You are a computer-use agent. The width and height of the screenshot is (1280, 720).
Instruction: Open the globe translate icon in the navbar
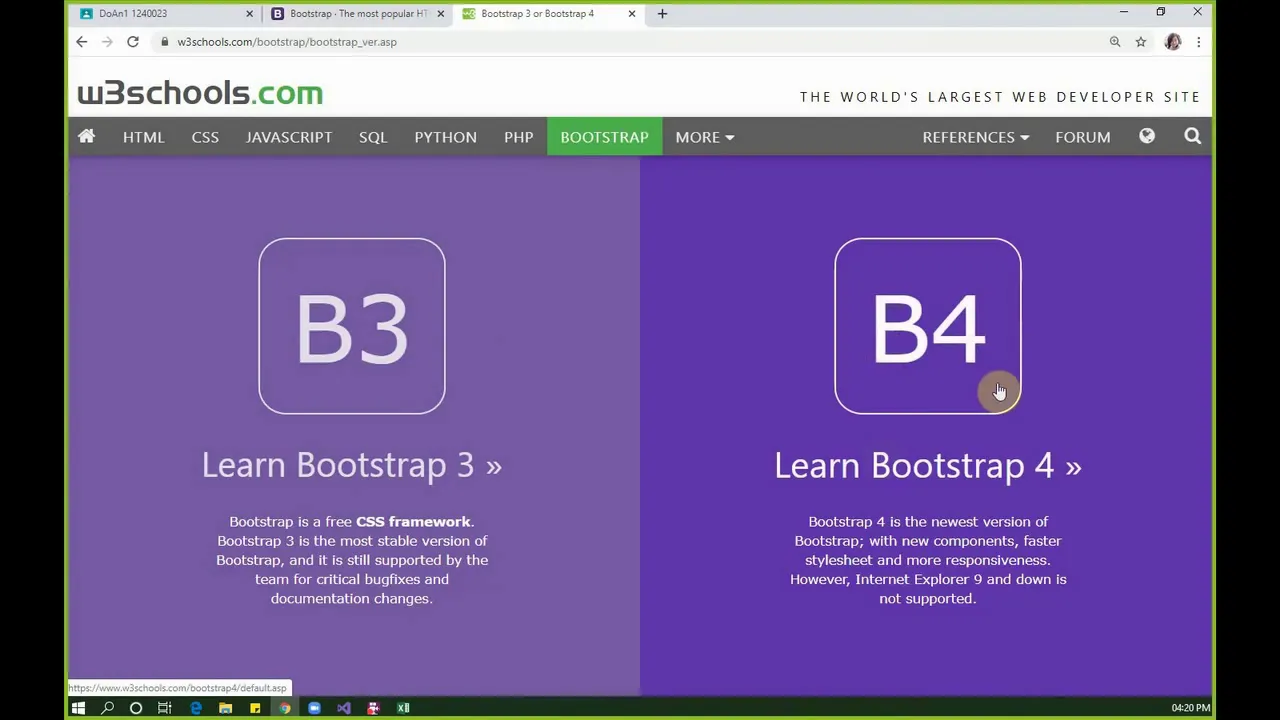pyautogui.click(x=1147, y=137)
